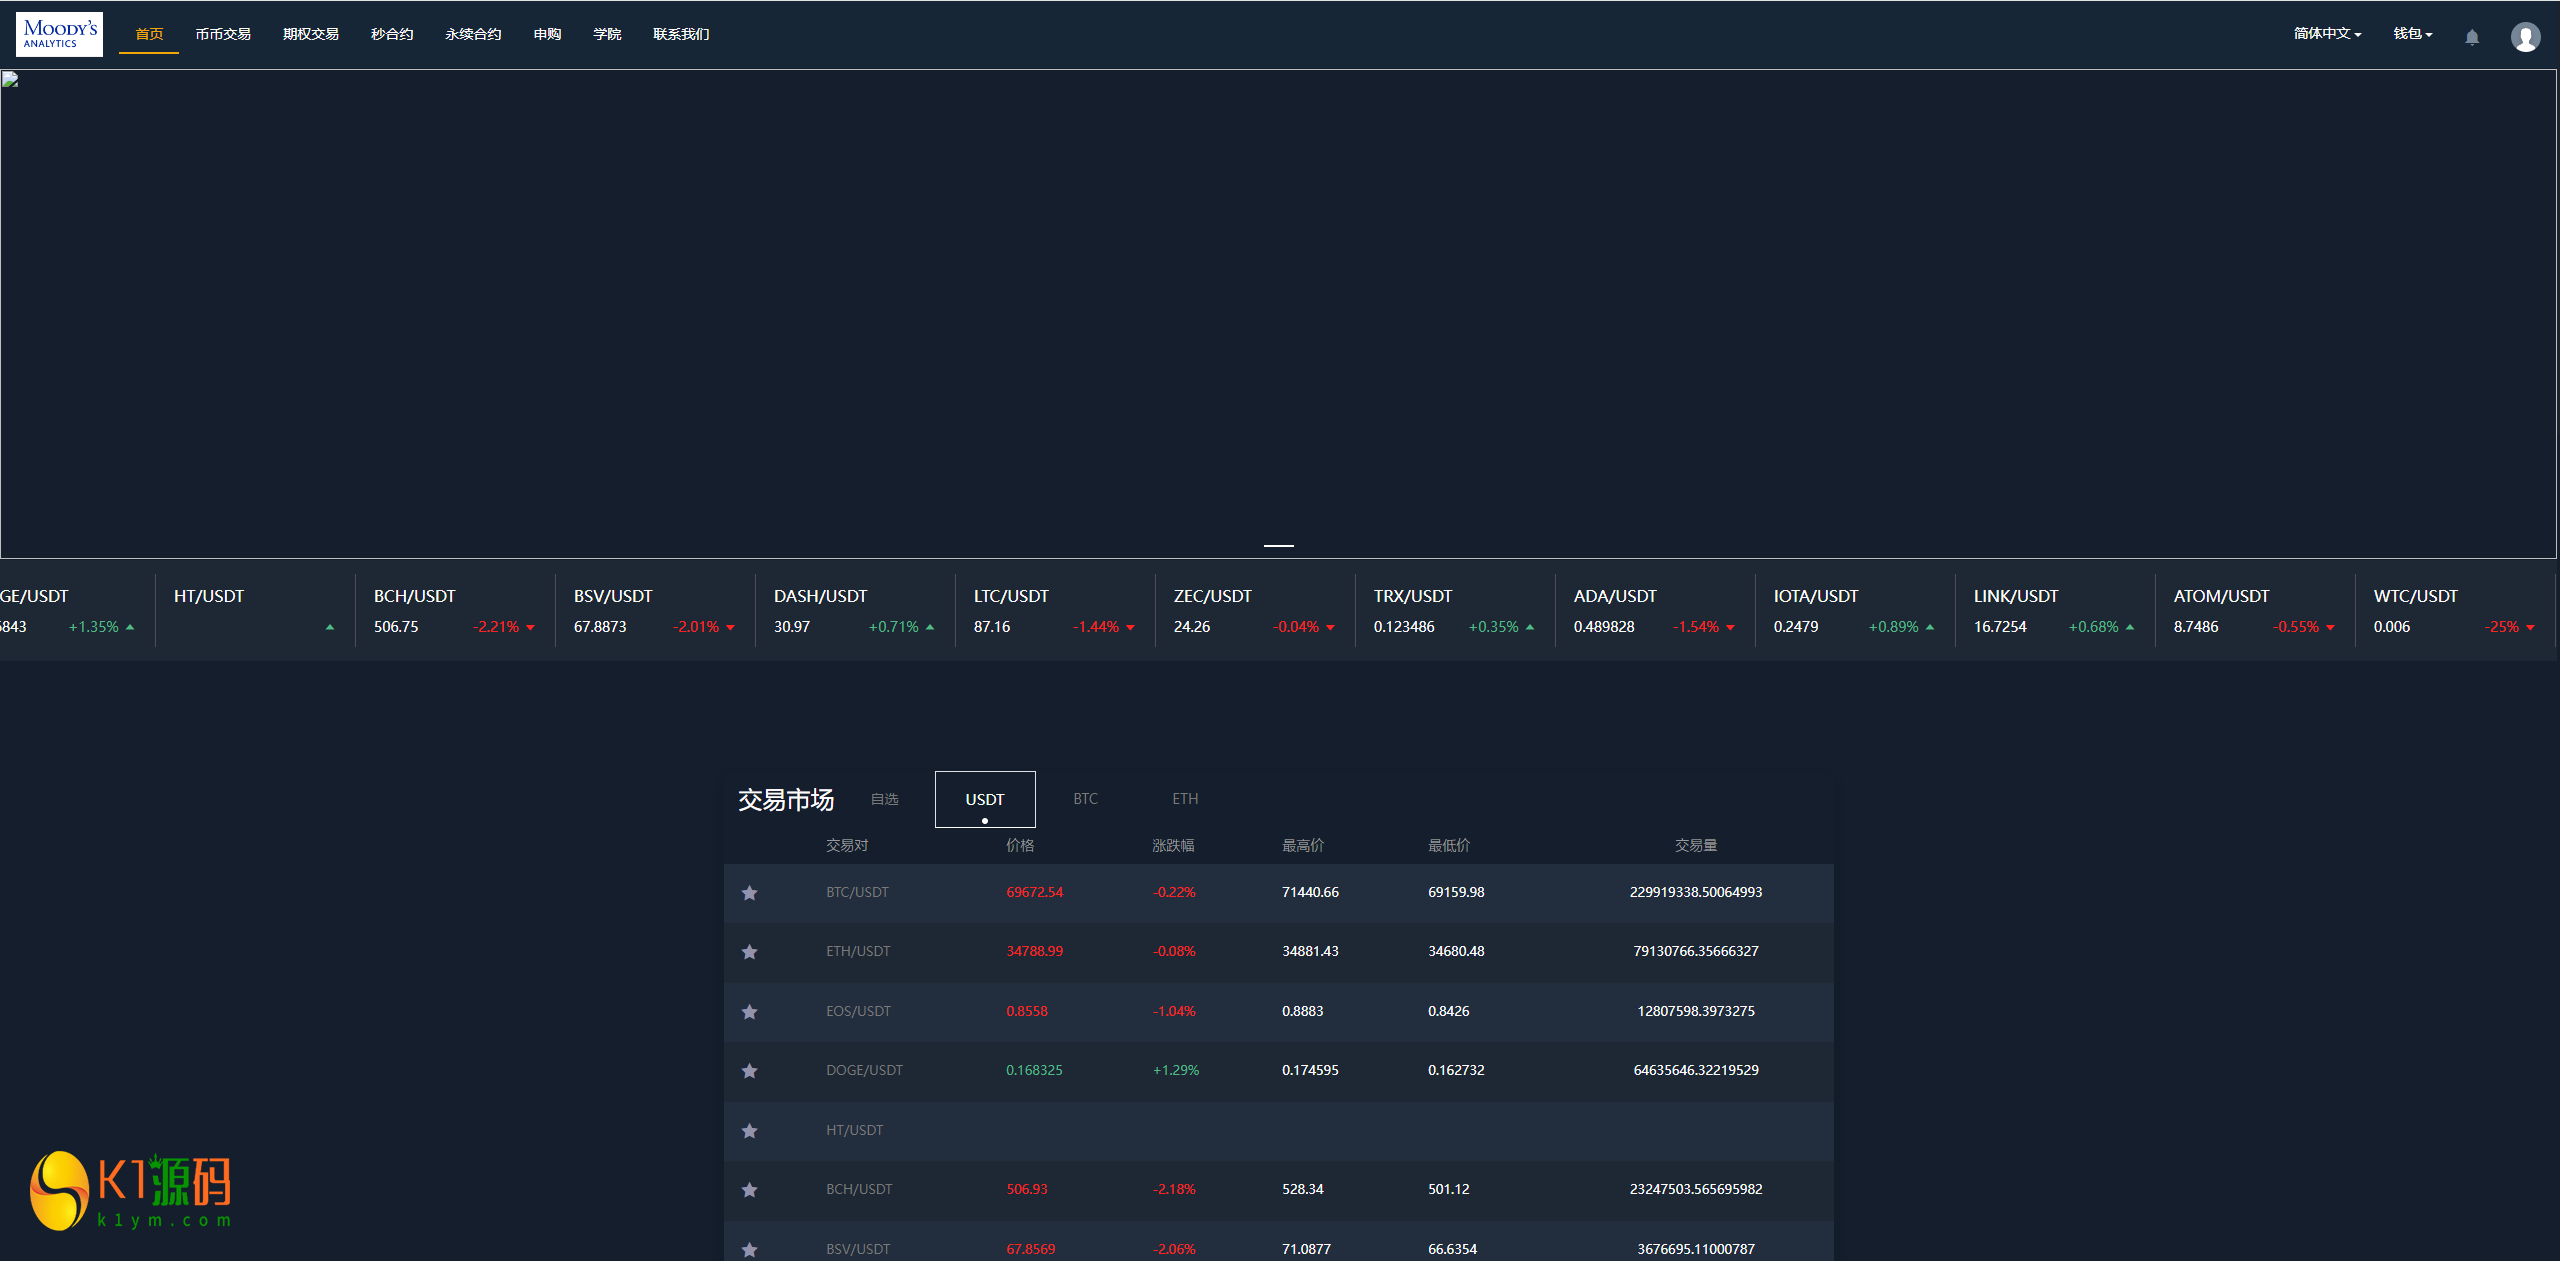2560x1261 pixels.
Task: Click the K1 source code watermark logo
Action: tap(131, 1190)
